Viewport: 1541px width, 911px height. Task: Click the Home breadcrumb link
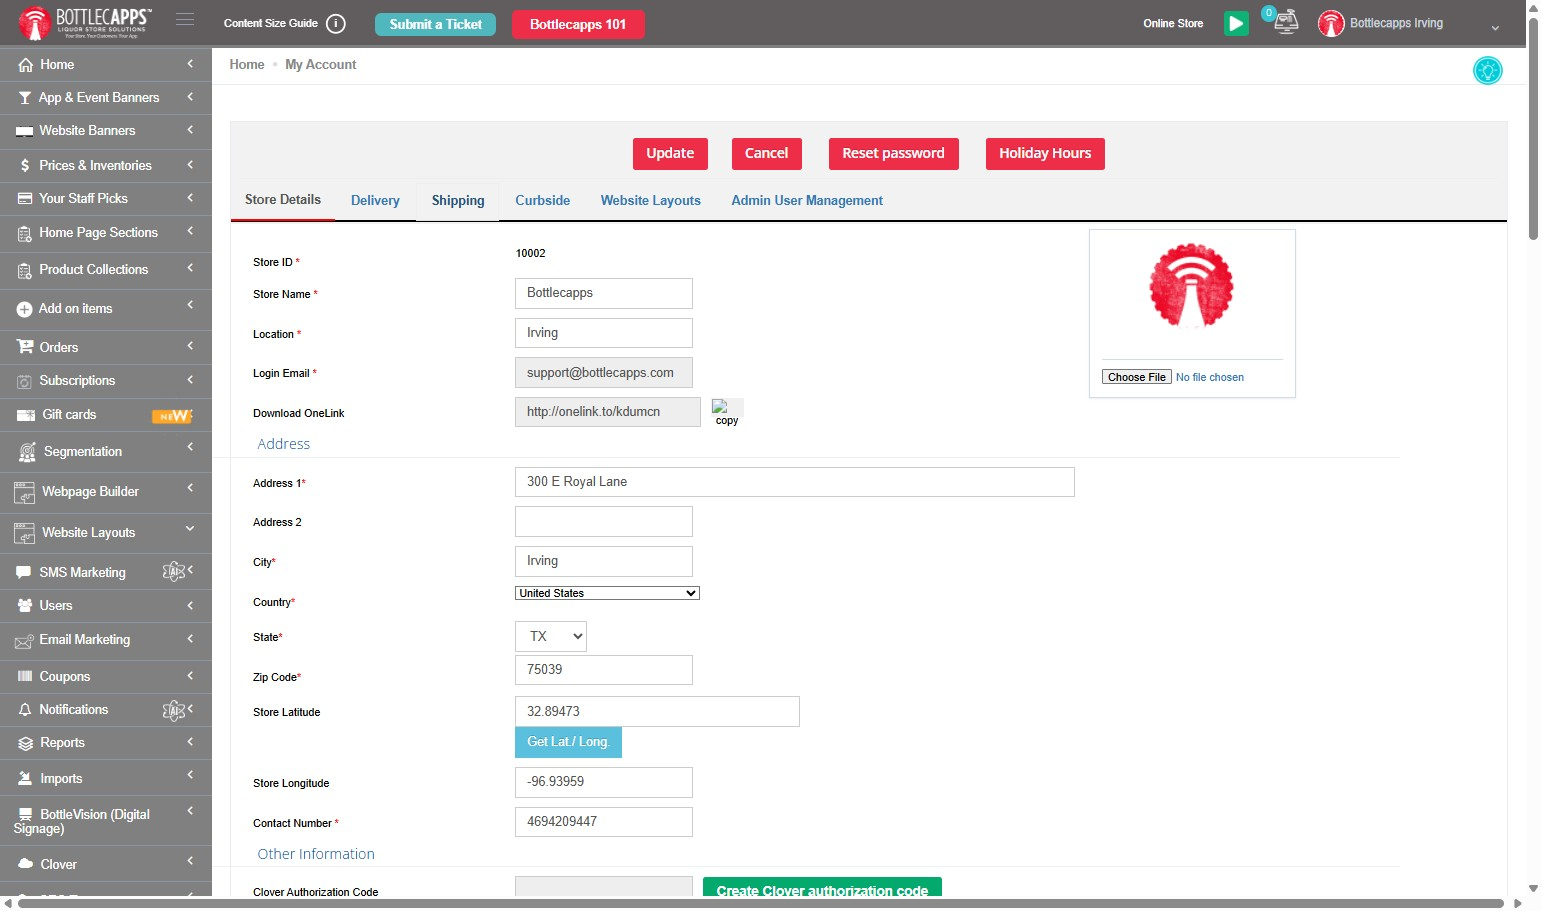(247, 65)
